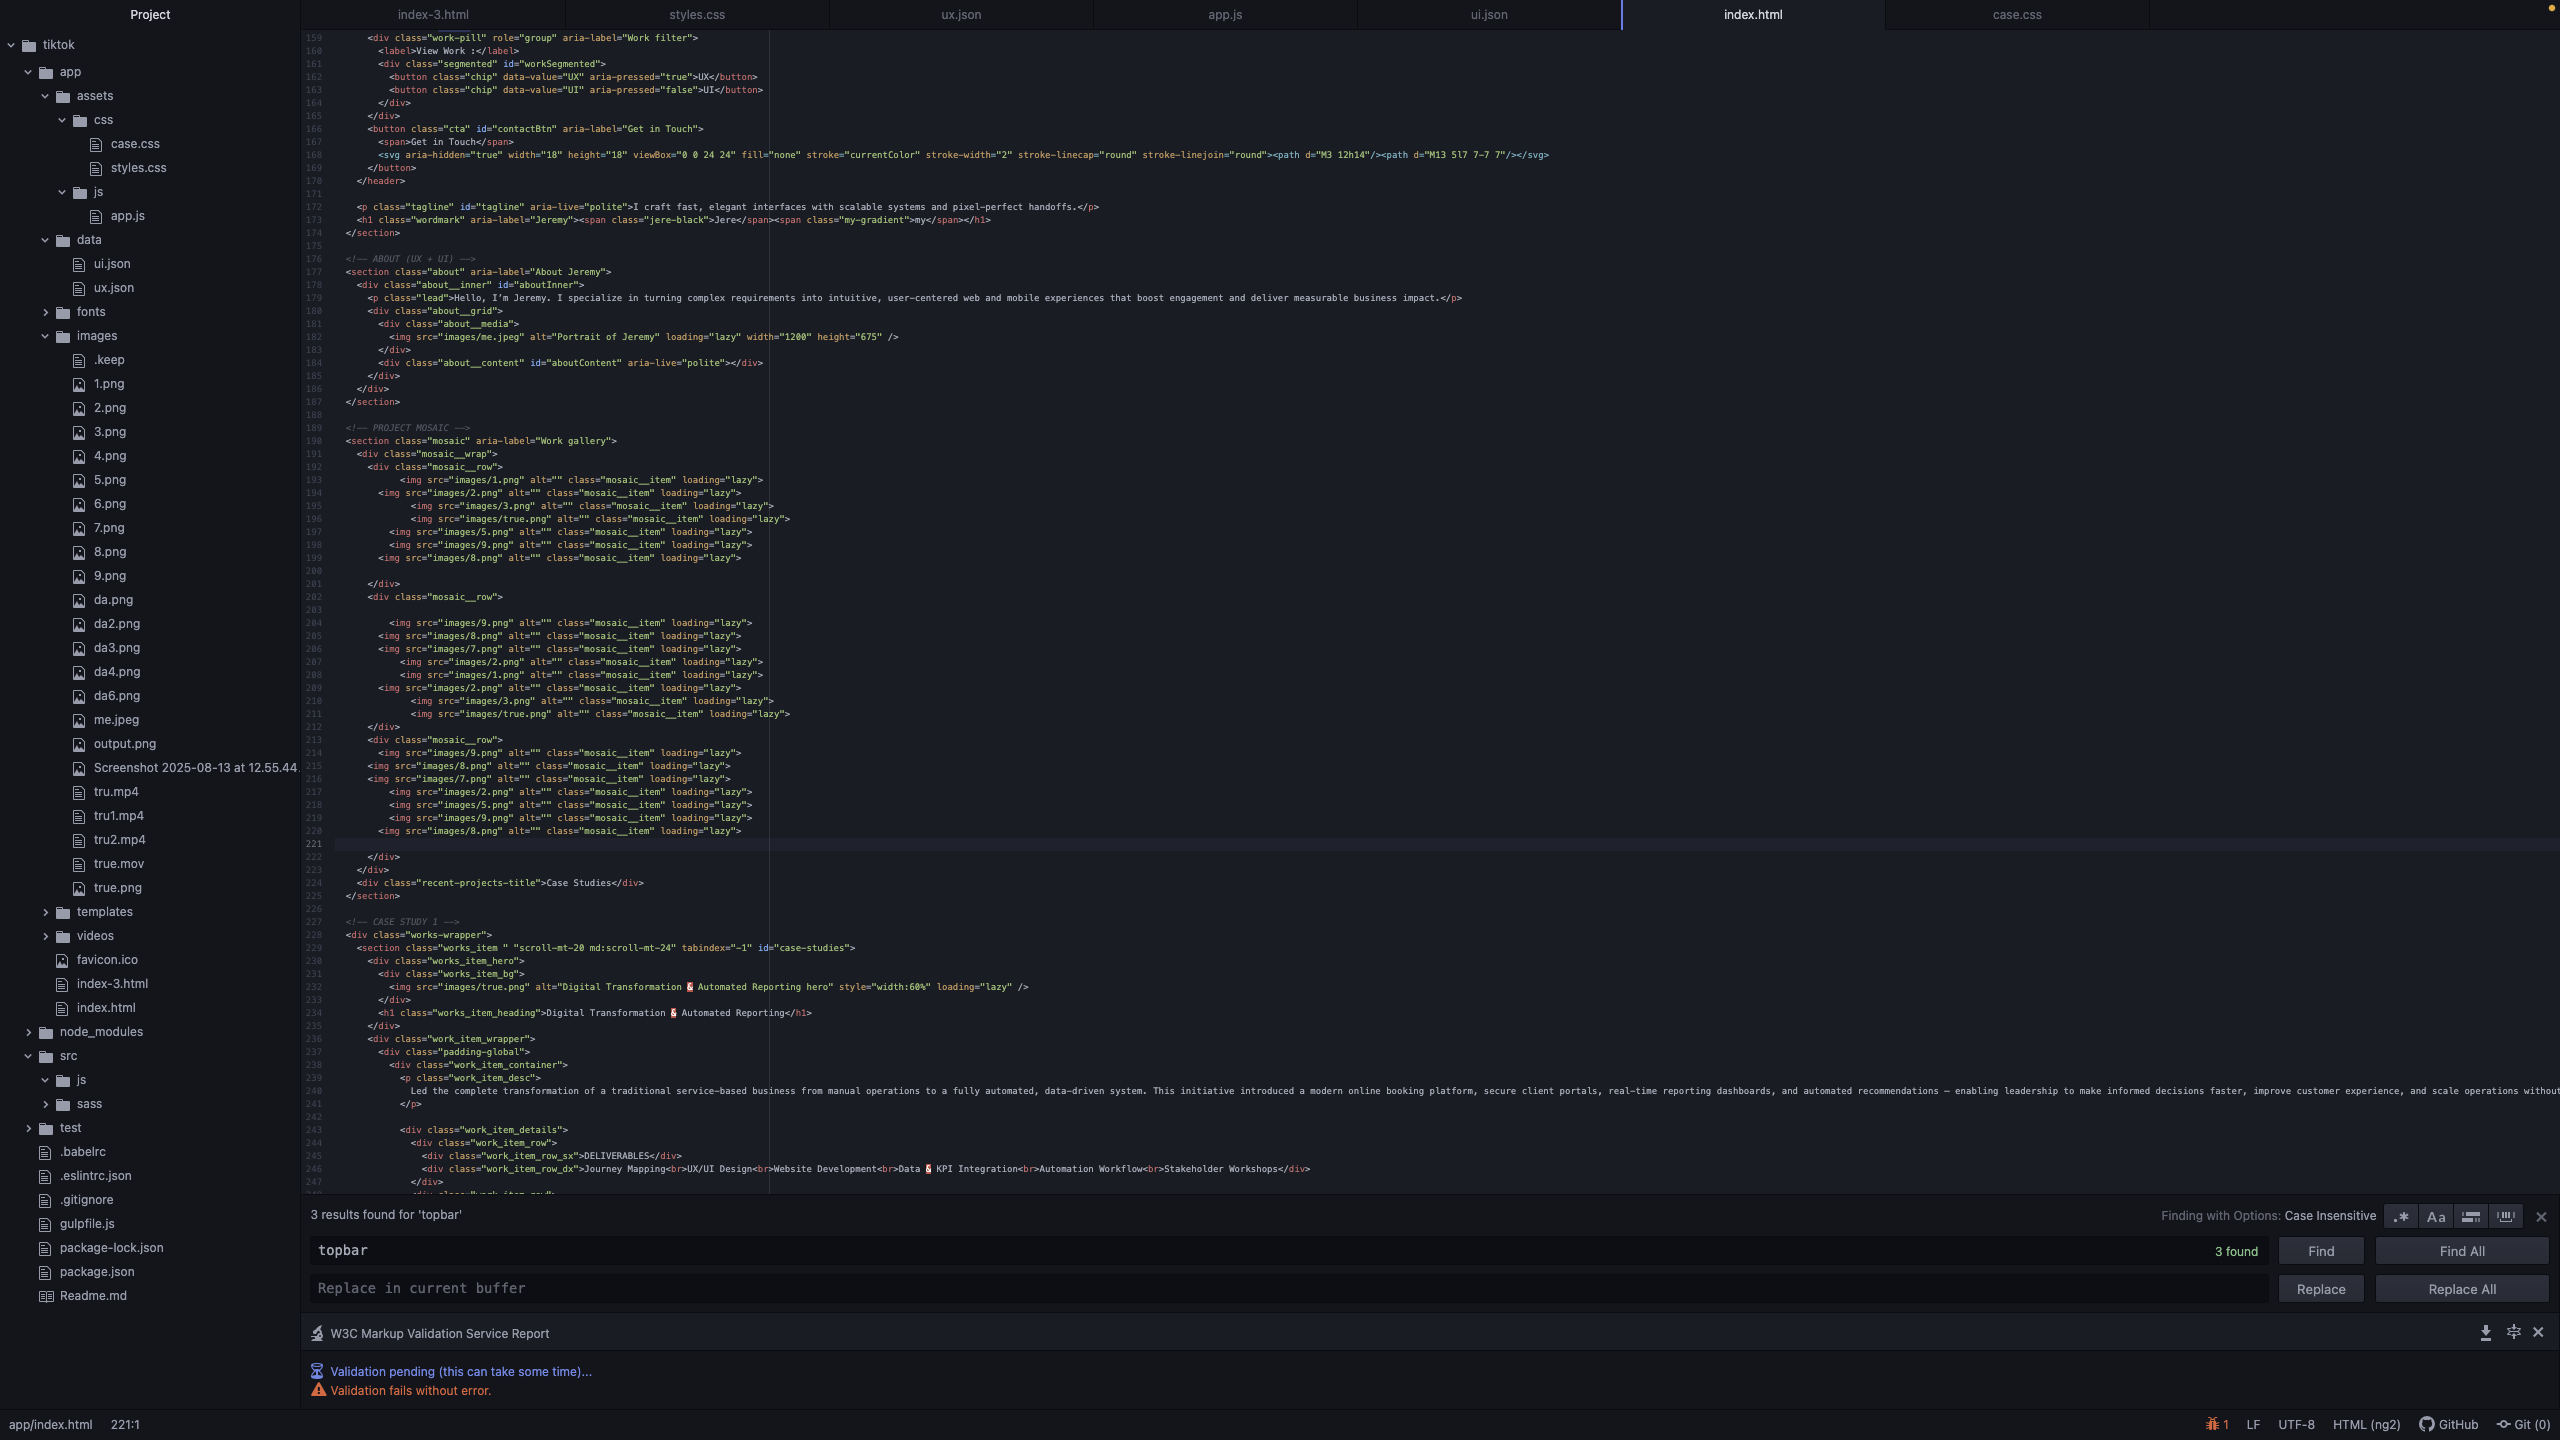Click the Replace All button
This screenshot has width=2560, height=1440.
(x=2461, y=1289)
